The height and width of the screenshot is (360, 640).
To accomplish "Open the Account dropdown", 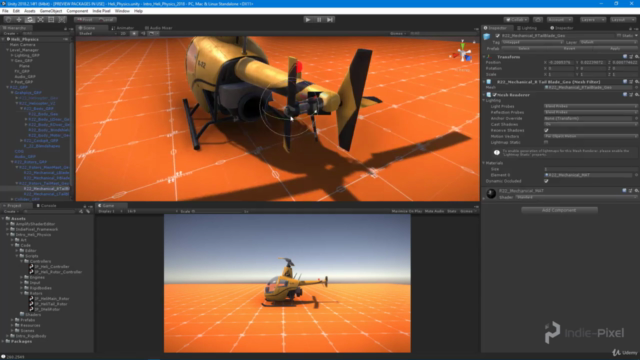I will tap(560, 19).
